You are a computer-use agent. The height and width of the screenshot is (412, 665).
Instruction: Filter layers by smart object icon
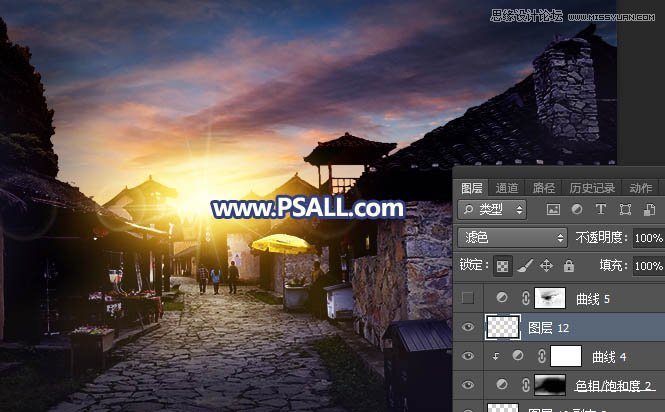[649, 209]
